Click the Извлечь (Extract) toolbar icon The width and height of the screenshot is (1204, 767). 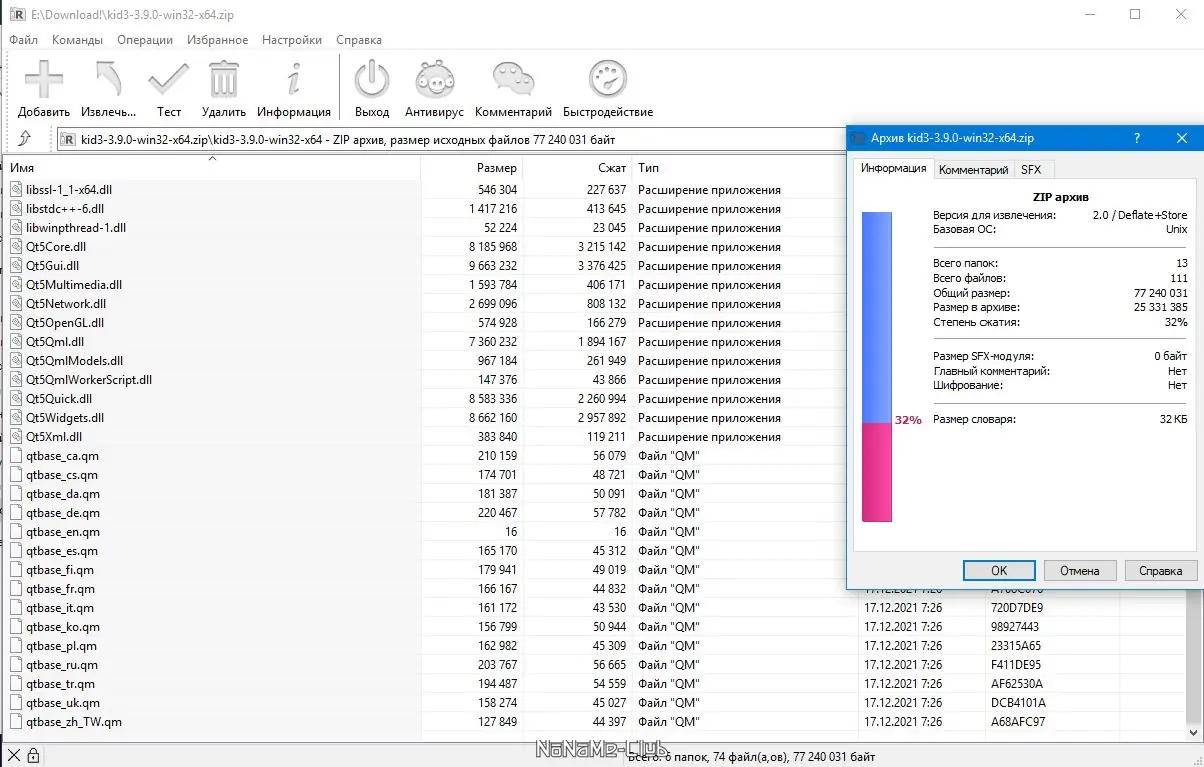(108, 79)
